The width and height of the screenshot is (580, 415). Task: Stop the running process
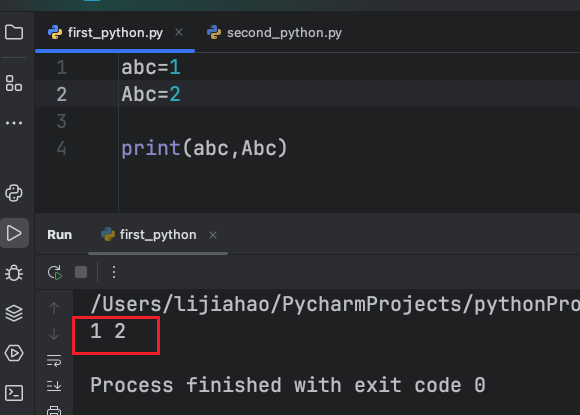tap(81, 272)
